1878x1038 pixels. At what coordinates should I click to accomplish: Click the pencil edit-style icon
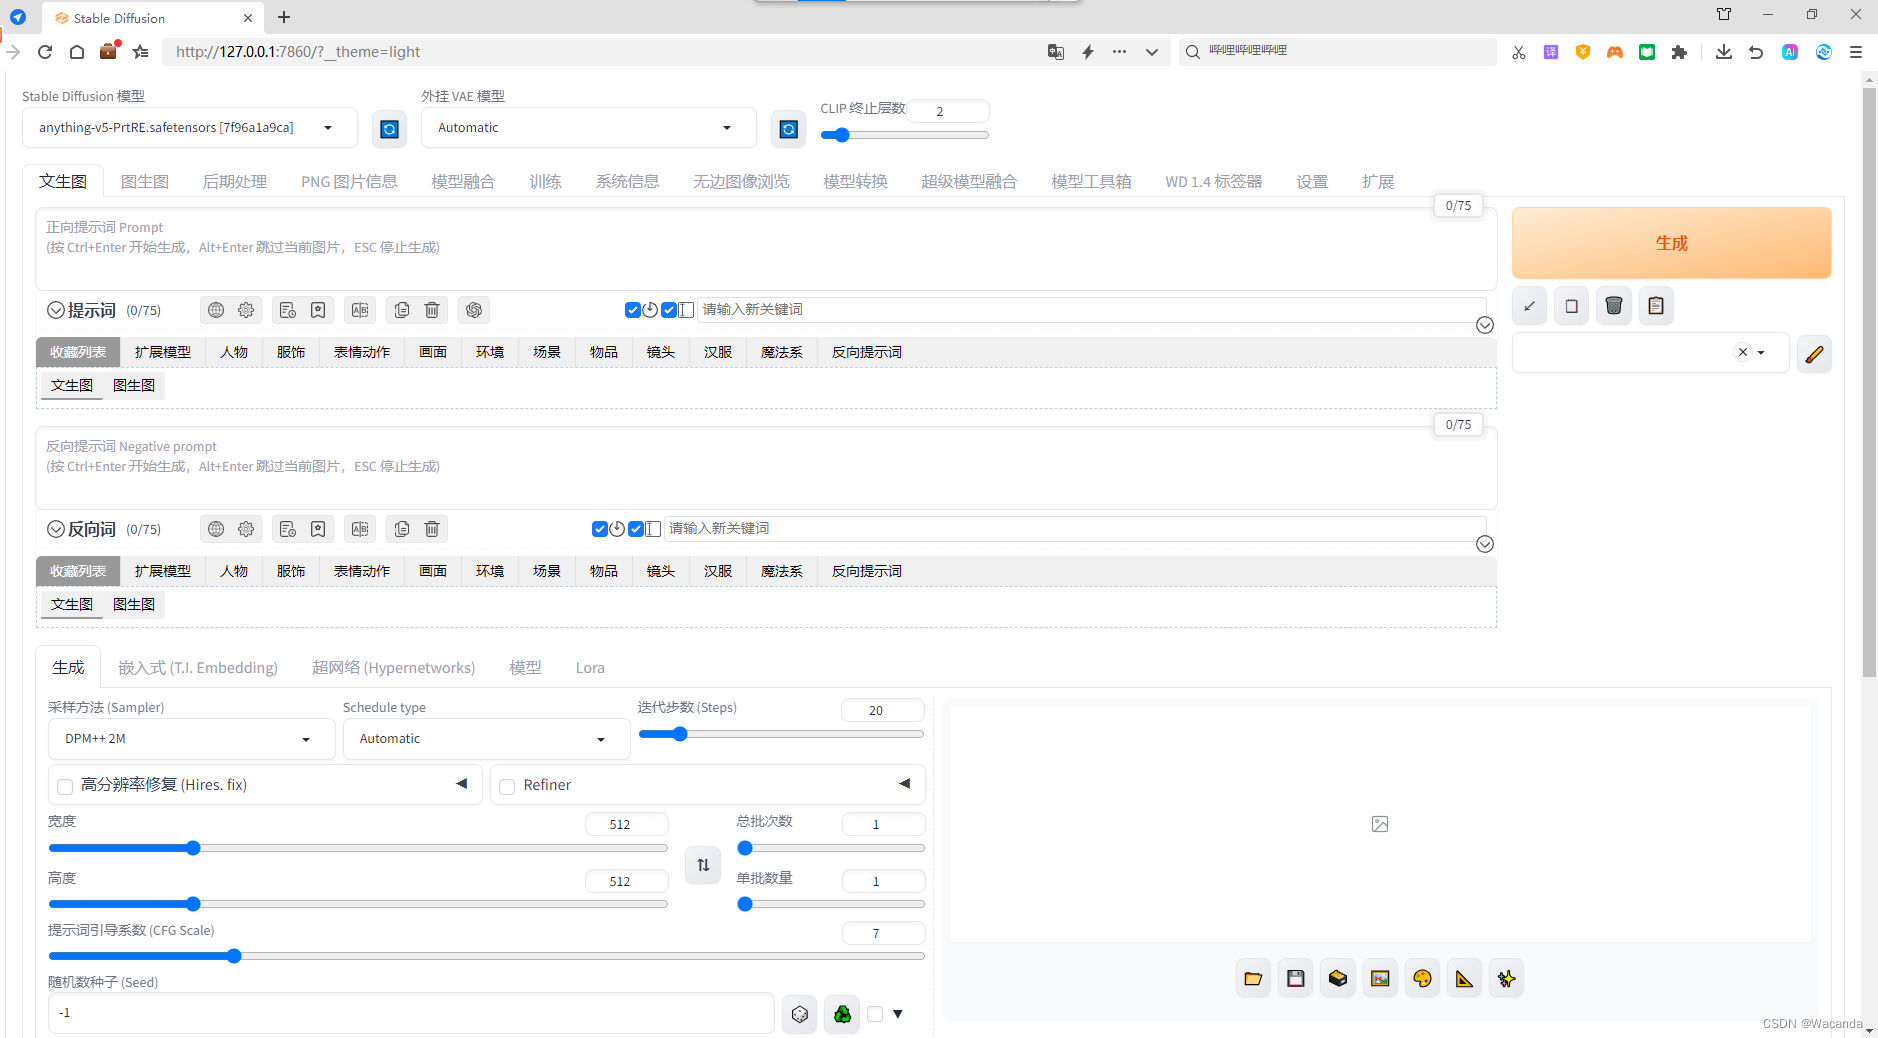(x=1814, y=353)
